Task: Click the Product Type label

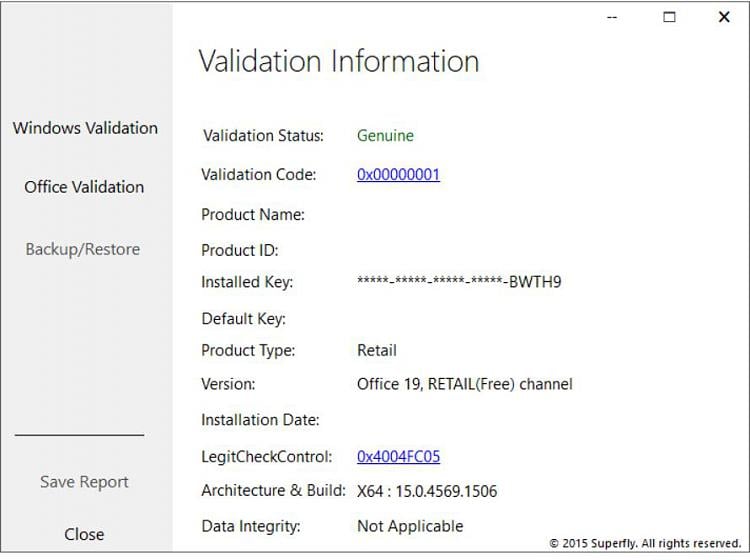Action: [248, 351]
